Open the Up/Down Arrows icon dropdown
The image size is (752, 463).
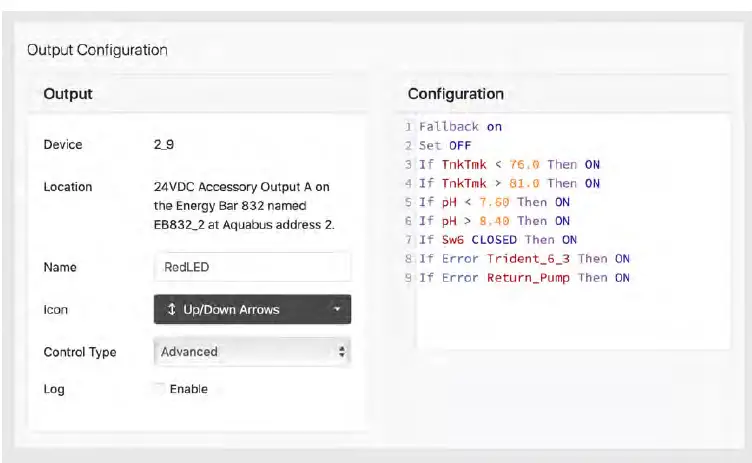252,310
